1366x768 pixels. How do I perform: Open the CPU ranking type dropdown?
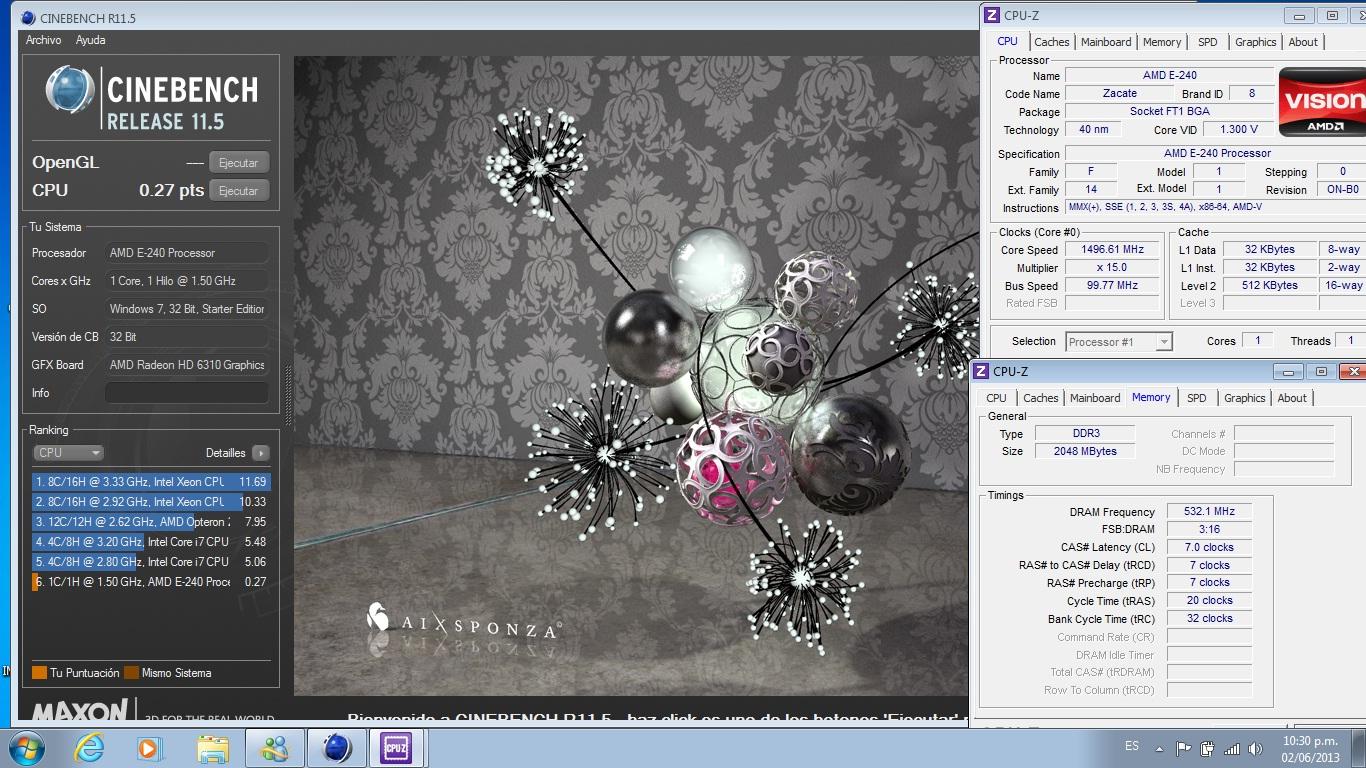[x=68, y=453]
